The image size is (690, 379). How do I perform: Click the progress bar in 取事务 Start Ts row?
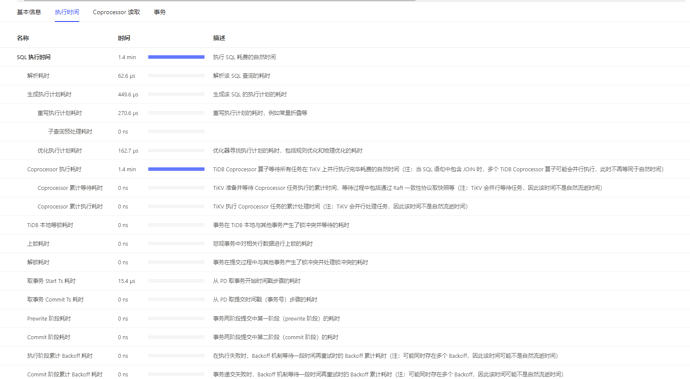click(176, 281)
